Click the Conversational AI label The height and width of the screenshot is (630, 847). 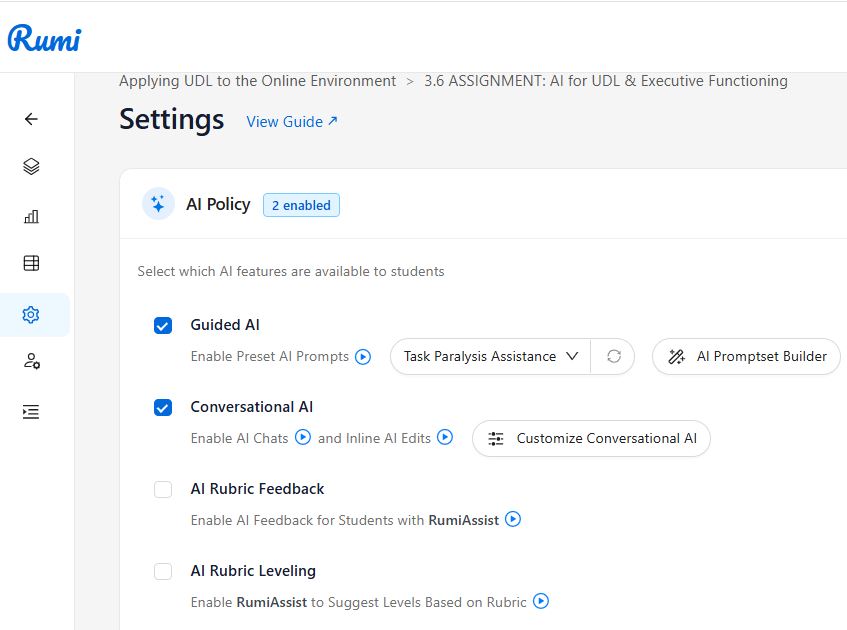pos(252,407)
